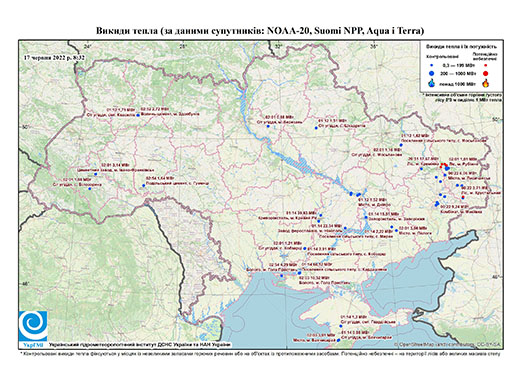Click blue marker at Zdolbuniv cement label
This screenshot has width=520, height=368.
(138, 115)
